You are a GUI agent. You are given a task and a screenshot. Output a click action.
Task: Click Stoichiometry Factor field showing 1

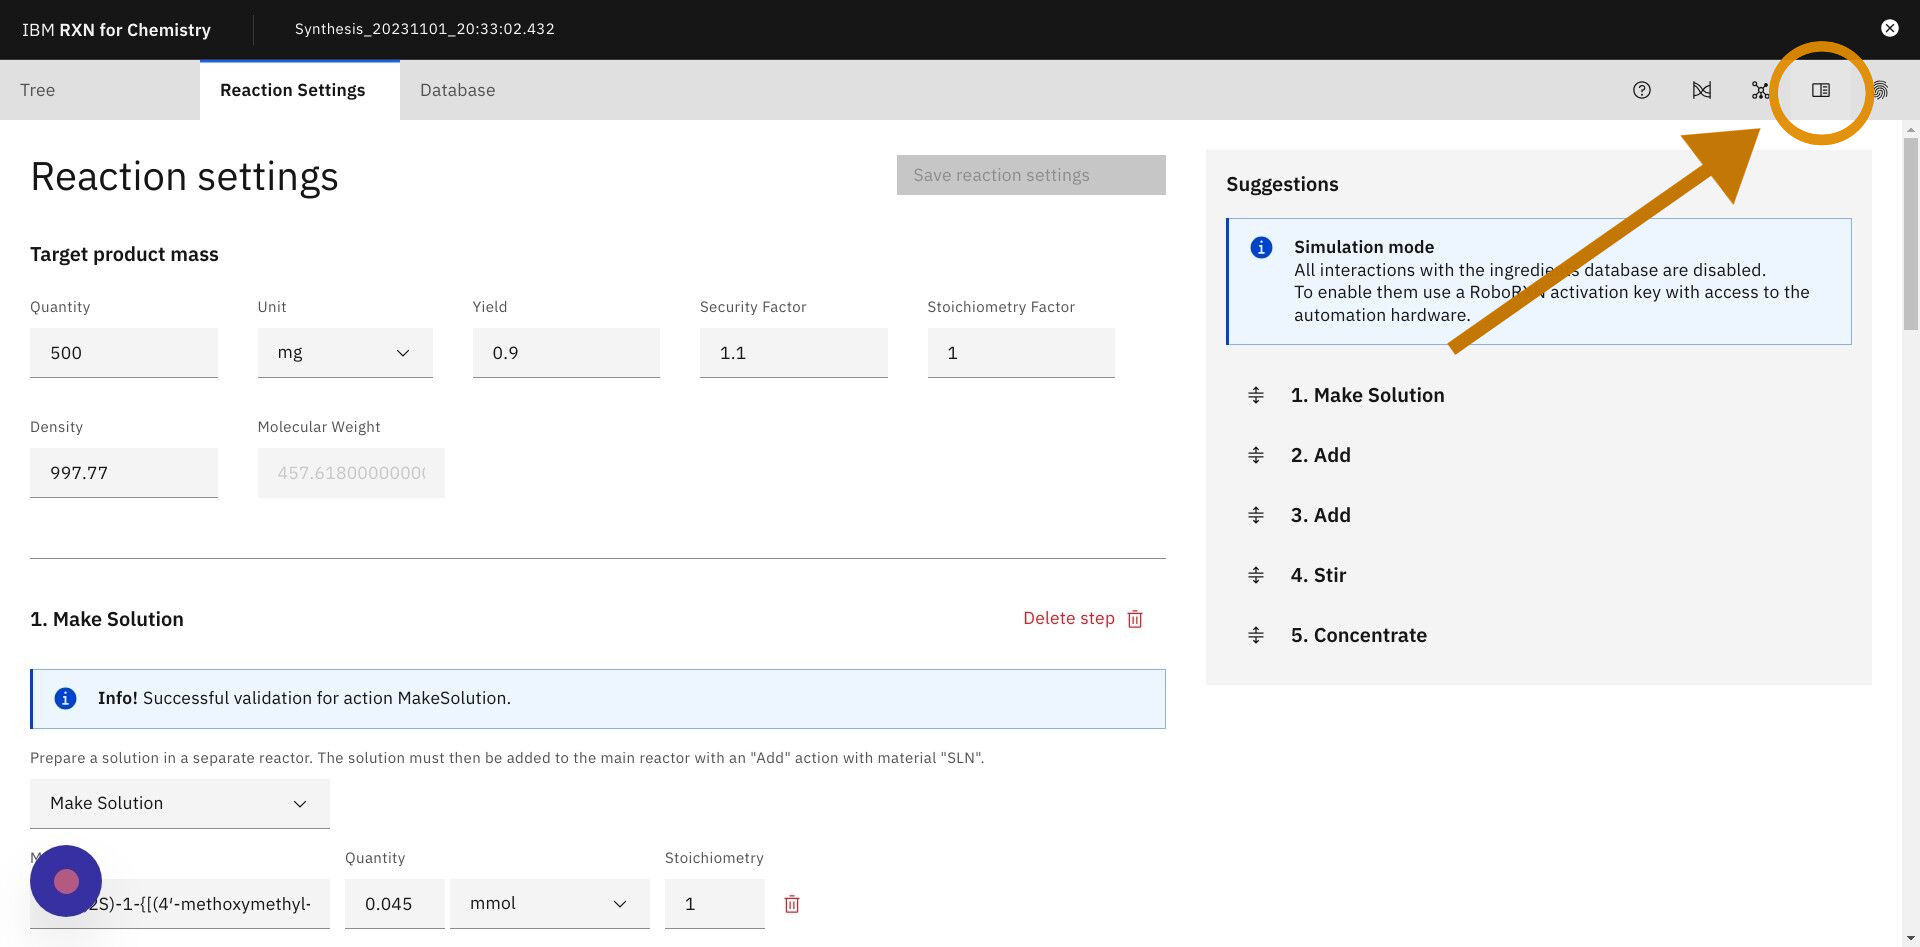1021,353
